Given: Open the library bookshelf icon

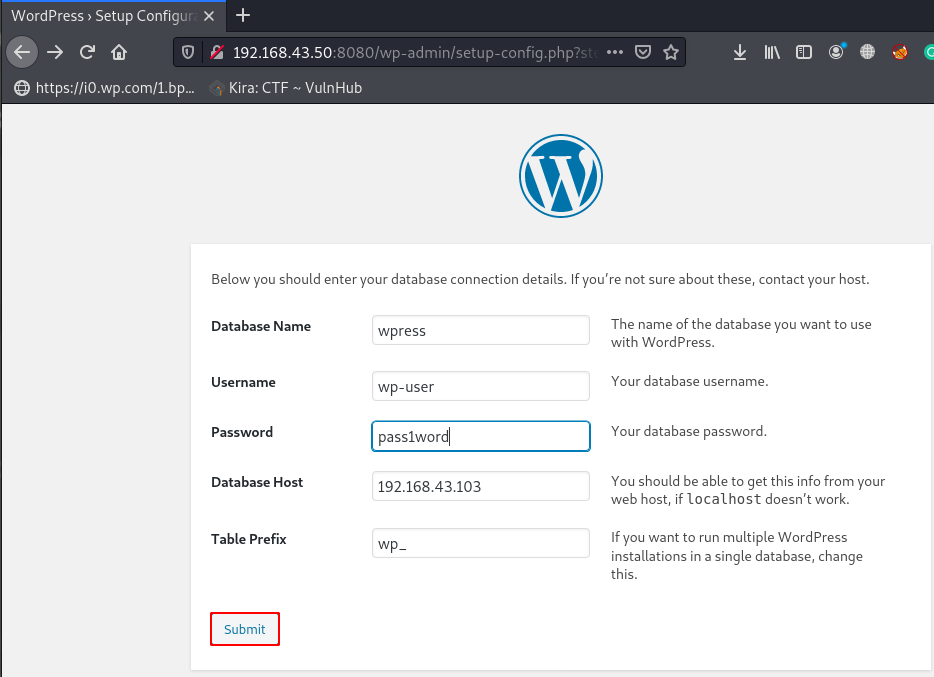Looking at the screenshot, I should tap(772, 52).
